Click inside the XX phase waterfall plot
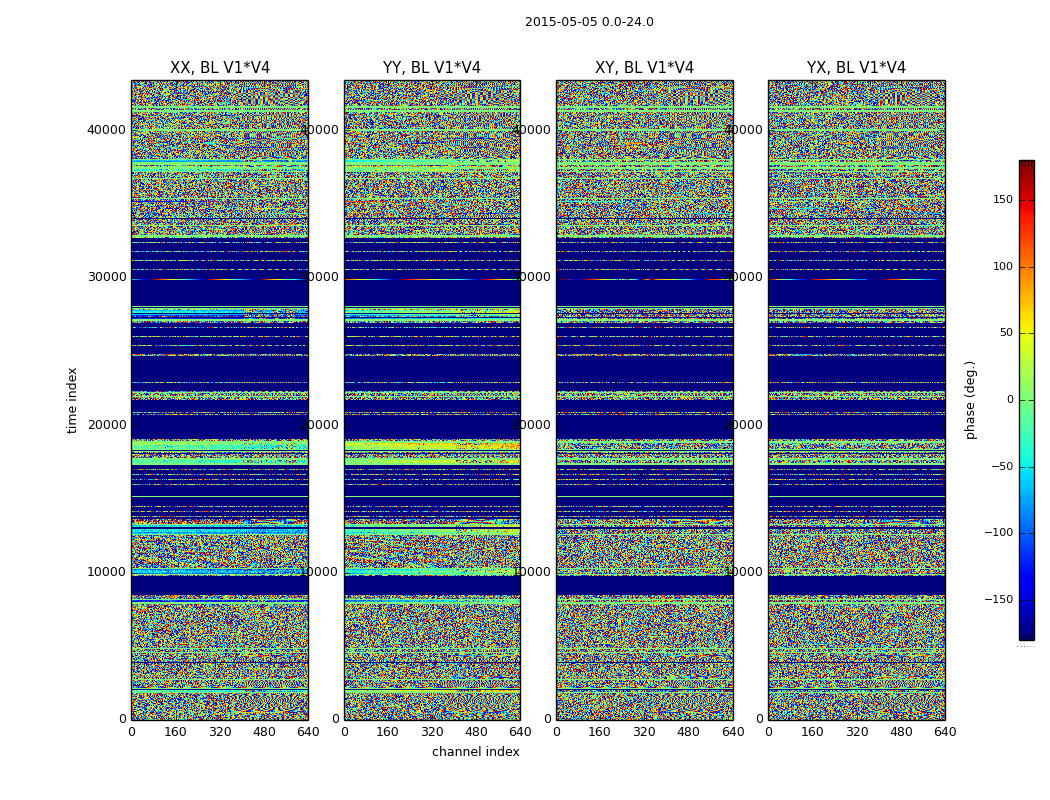1050x800 pixels. [220, 400]
